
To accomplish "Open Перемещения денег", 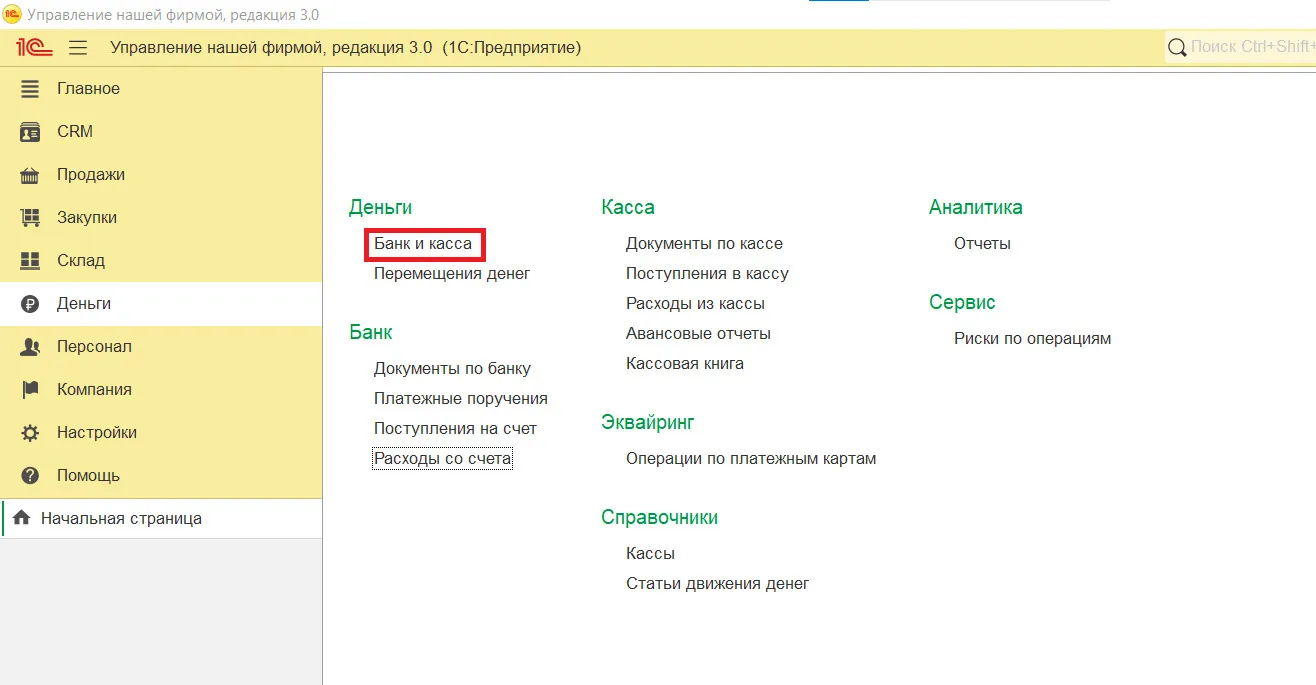I will pyautogui.click(x=452, y=273).
